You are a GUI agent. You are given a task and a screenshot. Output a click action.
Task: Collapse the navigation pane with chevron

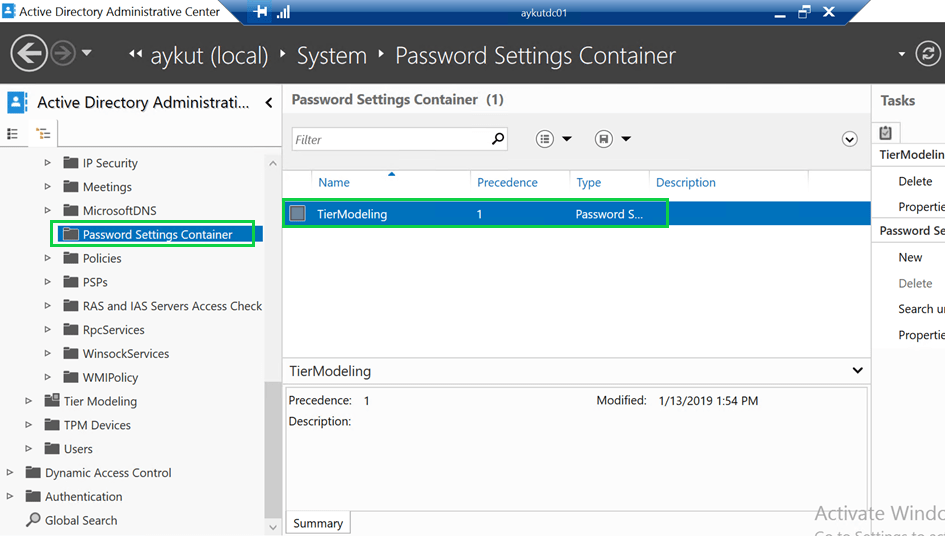tap(269, 103)
